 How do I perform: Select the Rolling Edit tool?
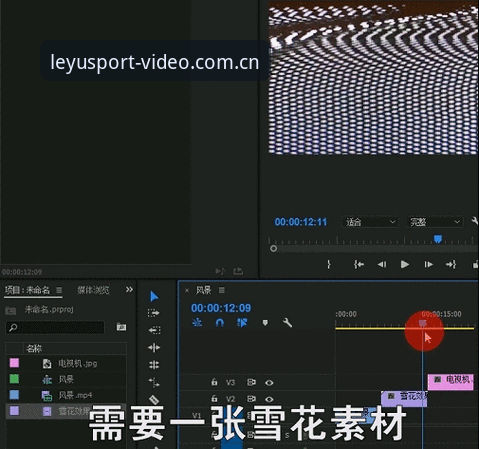[x=154, y=365]
